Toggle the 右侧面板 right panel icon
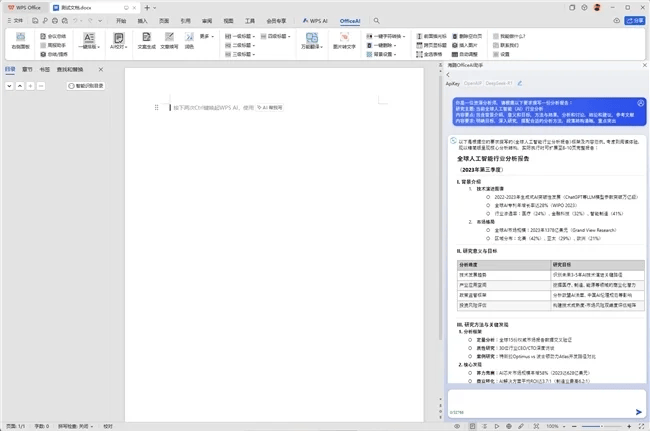The image size is (650, 431). click(x=20, y=41)
